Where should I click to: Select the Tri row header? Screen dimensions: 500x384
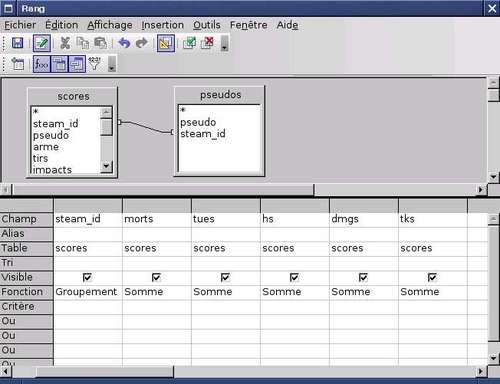(x=26, y=263)
